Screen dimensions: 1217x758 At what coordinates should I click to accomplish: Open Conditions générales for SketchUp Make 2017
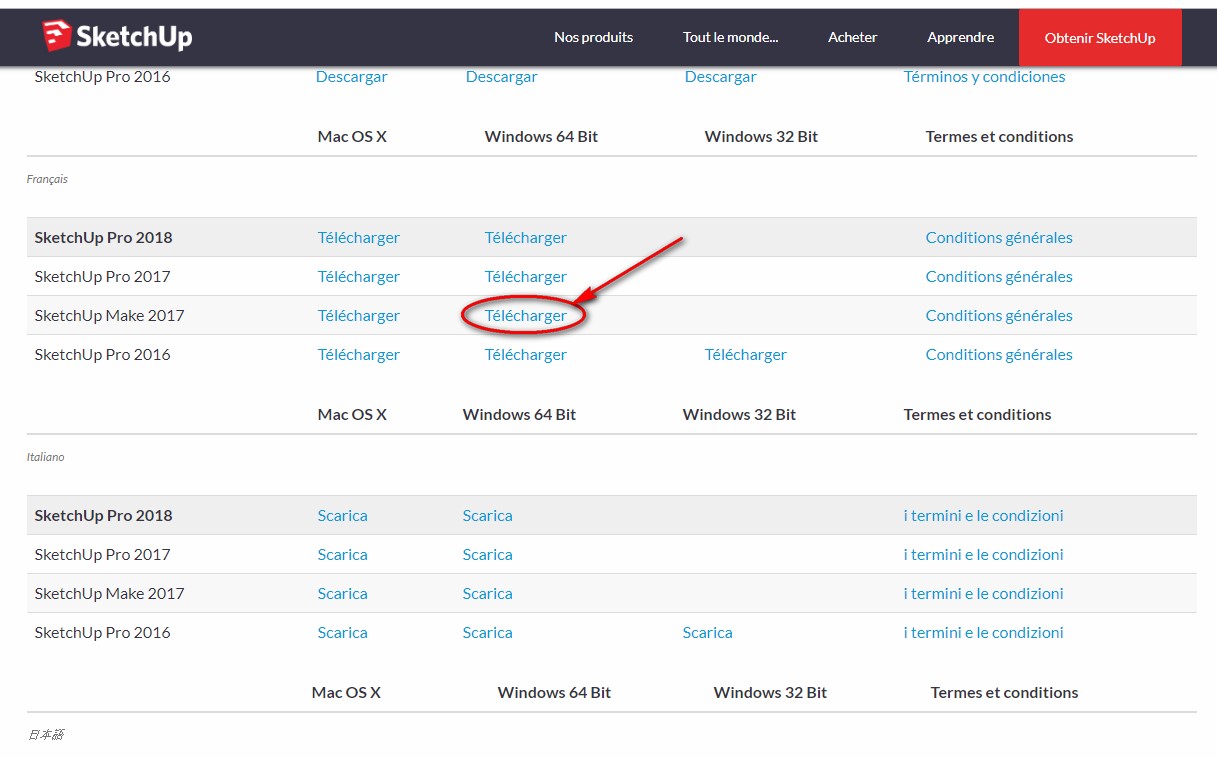pos(999,316)
